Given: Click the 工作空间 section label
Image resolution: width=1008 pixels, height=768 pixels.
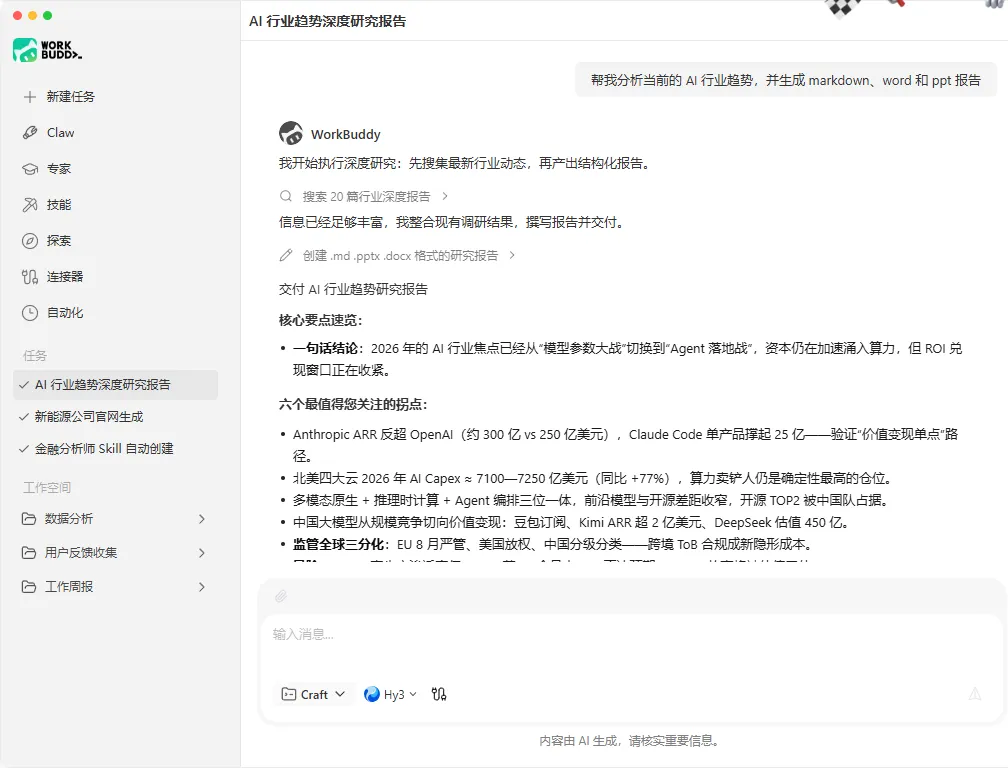Looking at the screenshot, I should click(x=47, y=487).
